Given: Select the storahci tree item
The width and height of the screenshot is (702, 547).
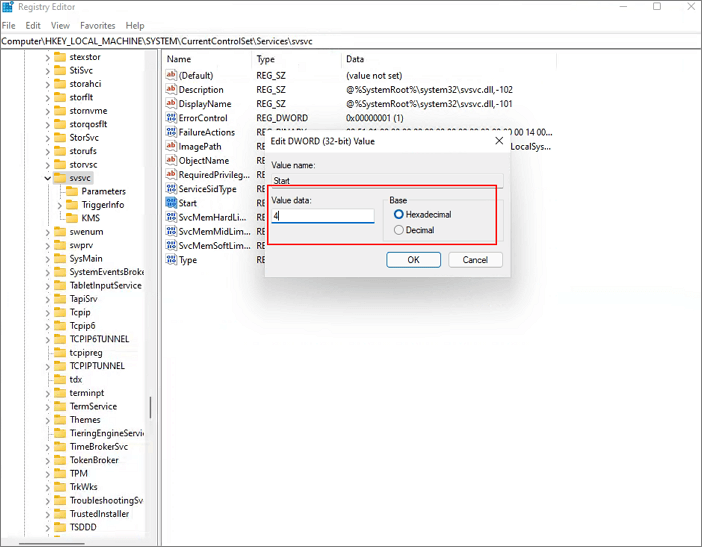Looking at the screenshot, I should coord(86,84).
